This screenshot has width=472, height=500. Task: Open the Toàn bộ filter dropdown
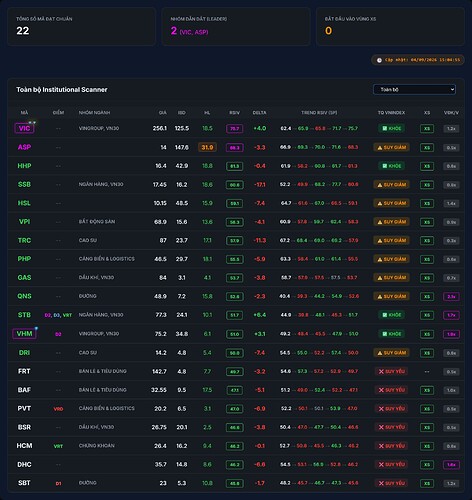click(414, 89)
